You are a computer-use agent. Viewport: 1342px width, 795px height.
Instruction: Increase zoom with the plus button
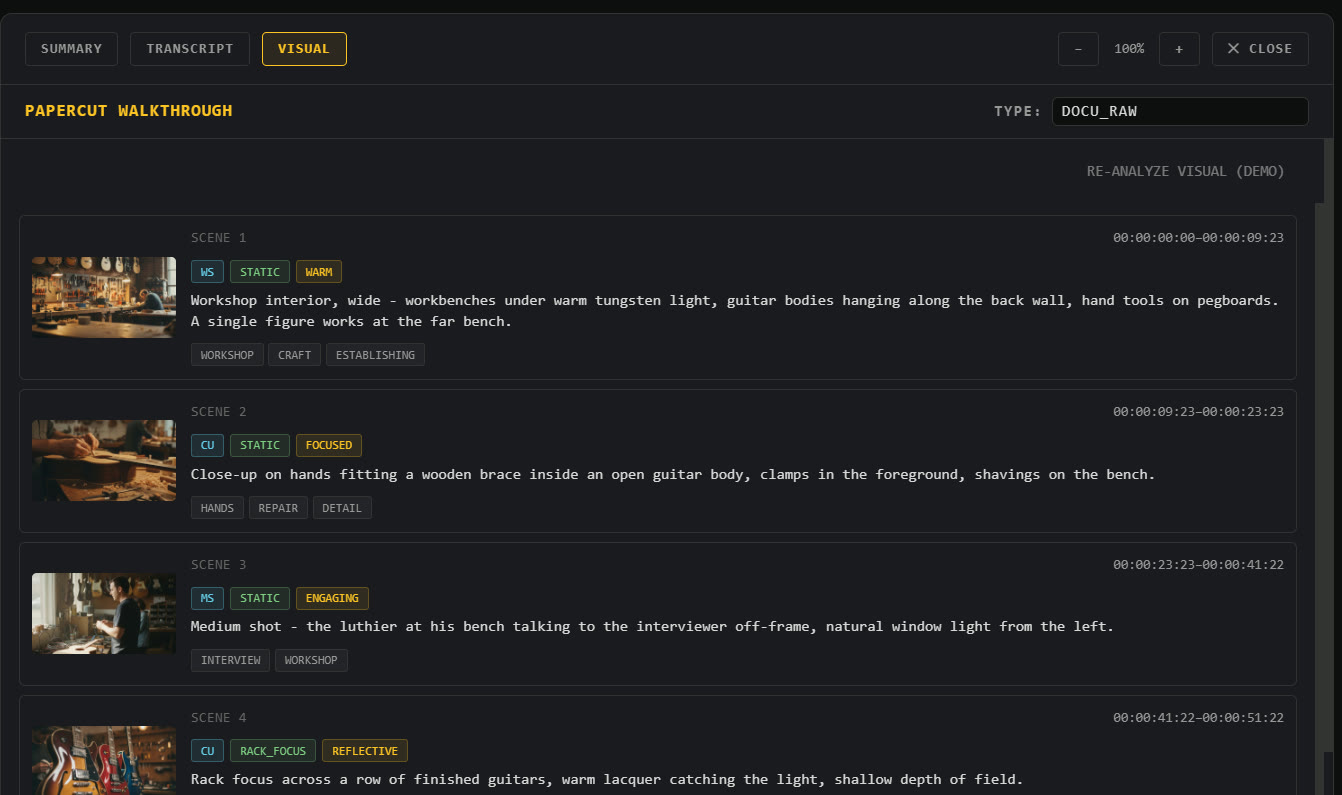1179,49
